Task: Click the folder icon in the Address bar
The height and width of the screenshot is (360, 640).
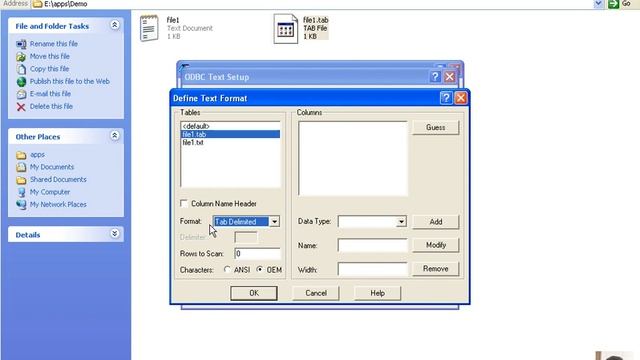Action: pos(38,4)
